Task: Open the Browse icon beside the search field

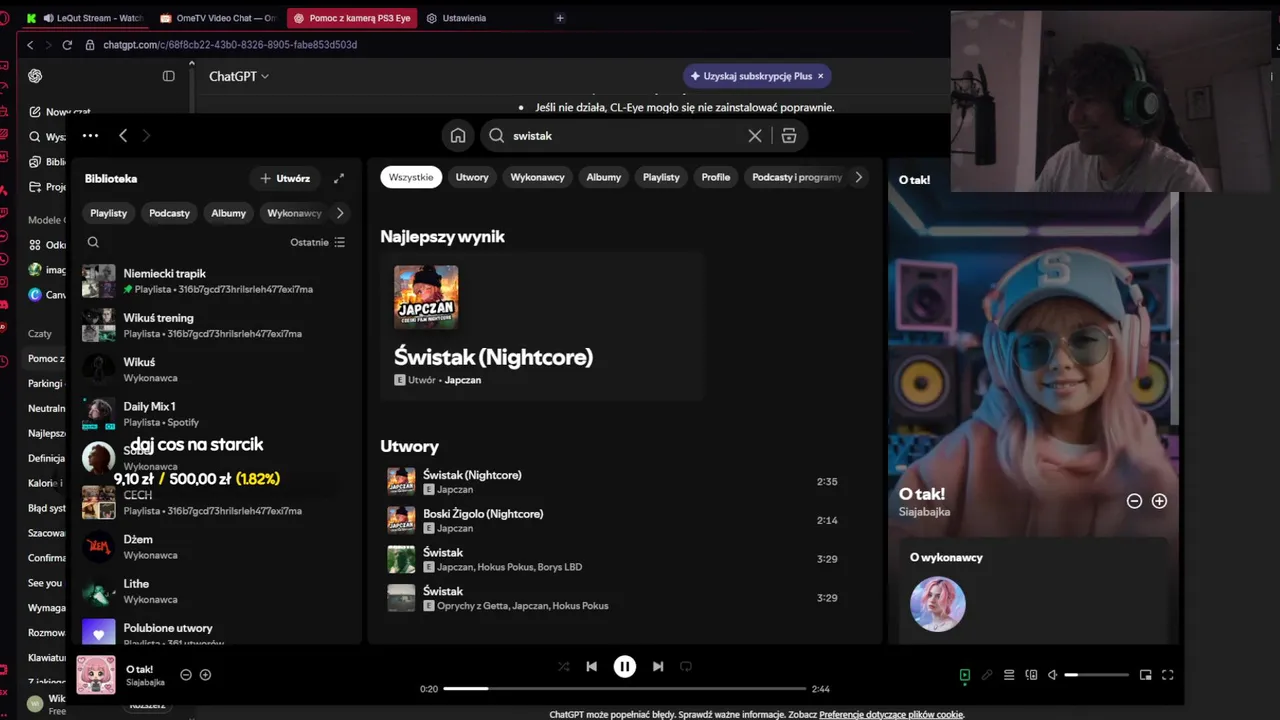Action: [788, 136]
